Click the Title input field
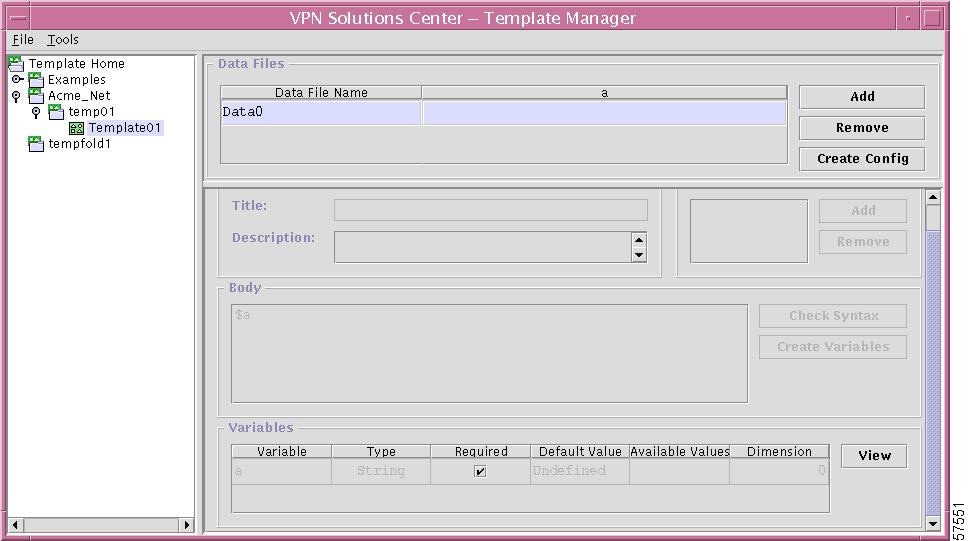968x541 pixels. 491,210
